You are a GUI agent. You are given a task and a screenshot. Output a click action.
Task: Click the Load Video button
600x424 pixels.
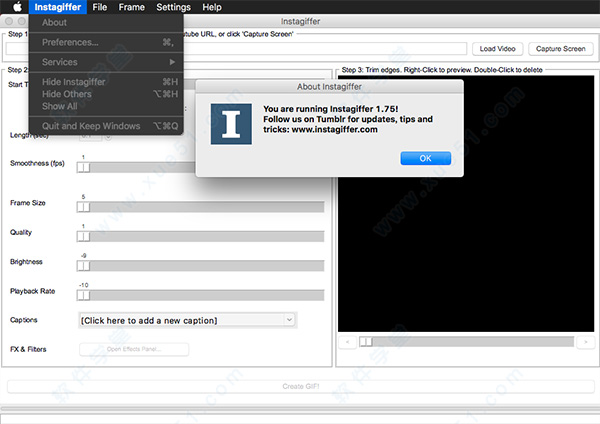pos(497,49)
